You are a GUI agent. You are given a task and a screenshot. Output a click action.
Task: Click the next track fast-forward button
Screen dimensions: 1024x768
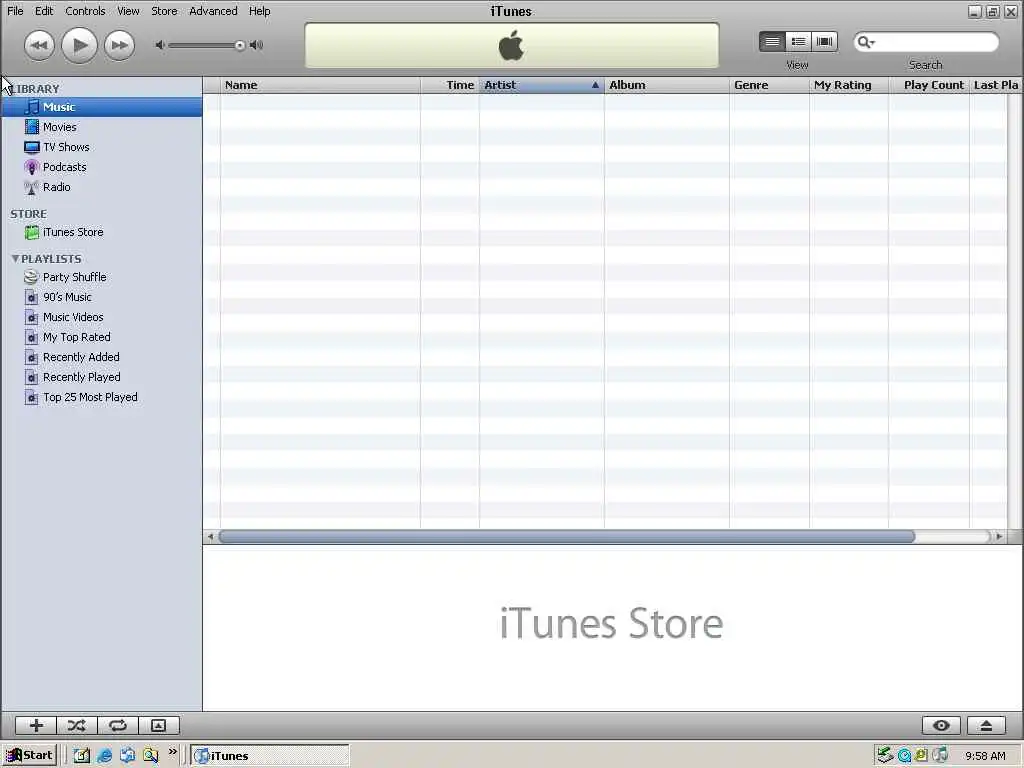[119, 45]
